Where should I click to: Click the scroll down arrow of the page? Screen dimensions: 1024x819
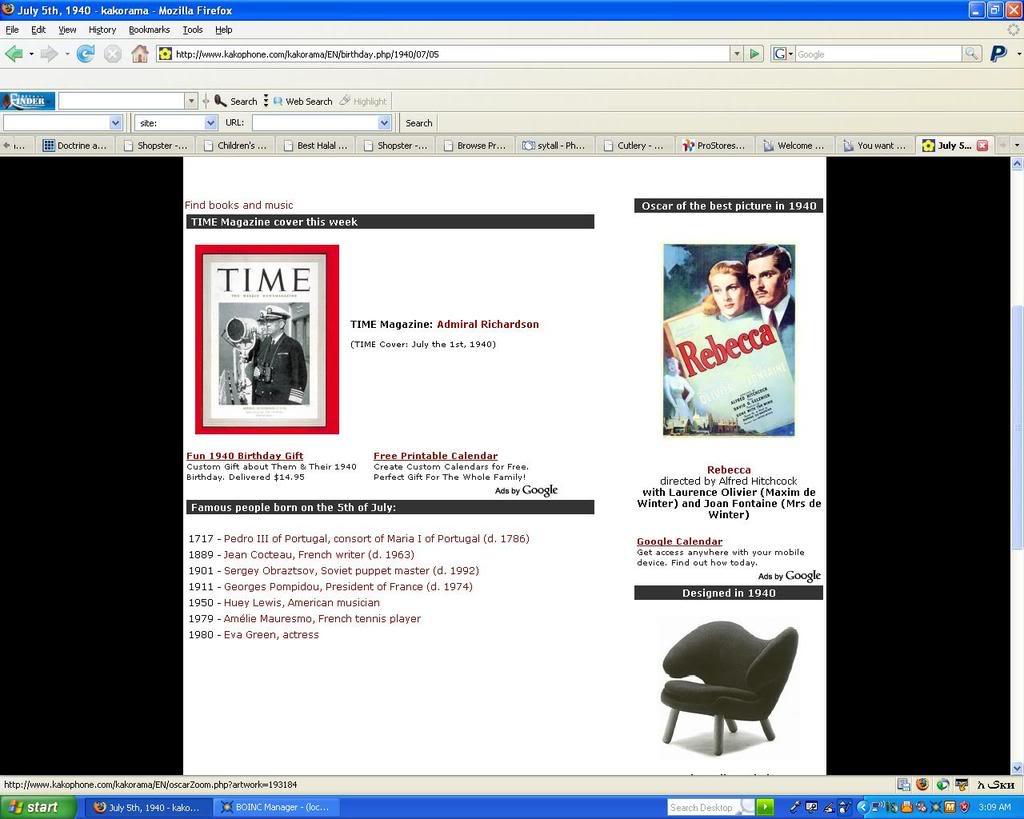[x=1017, y=769]
